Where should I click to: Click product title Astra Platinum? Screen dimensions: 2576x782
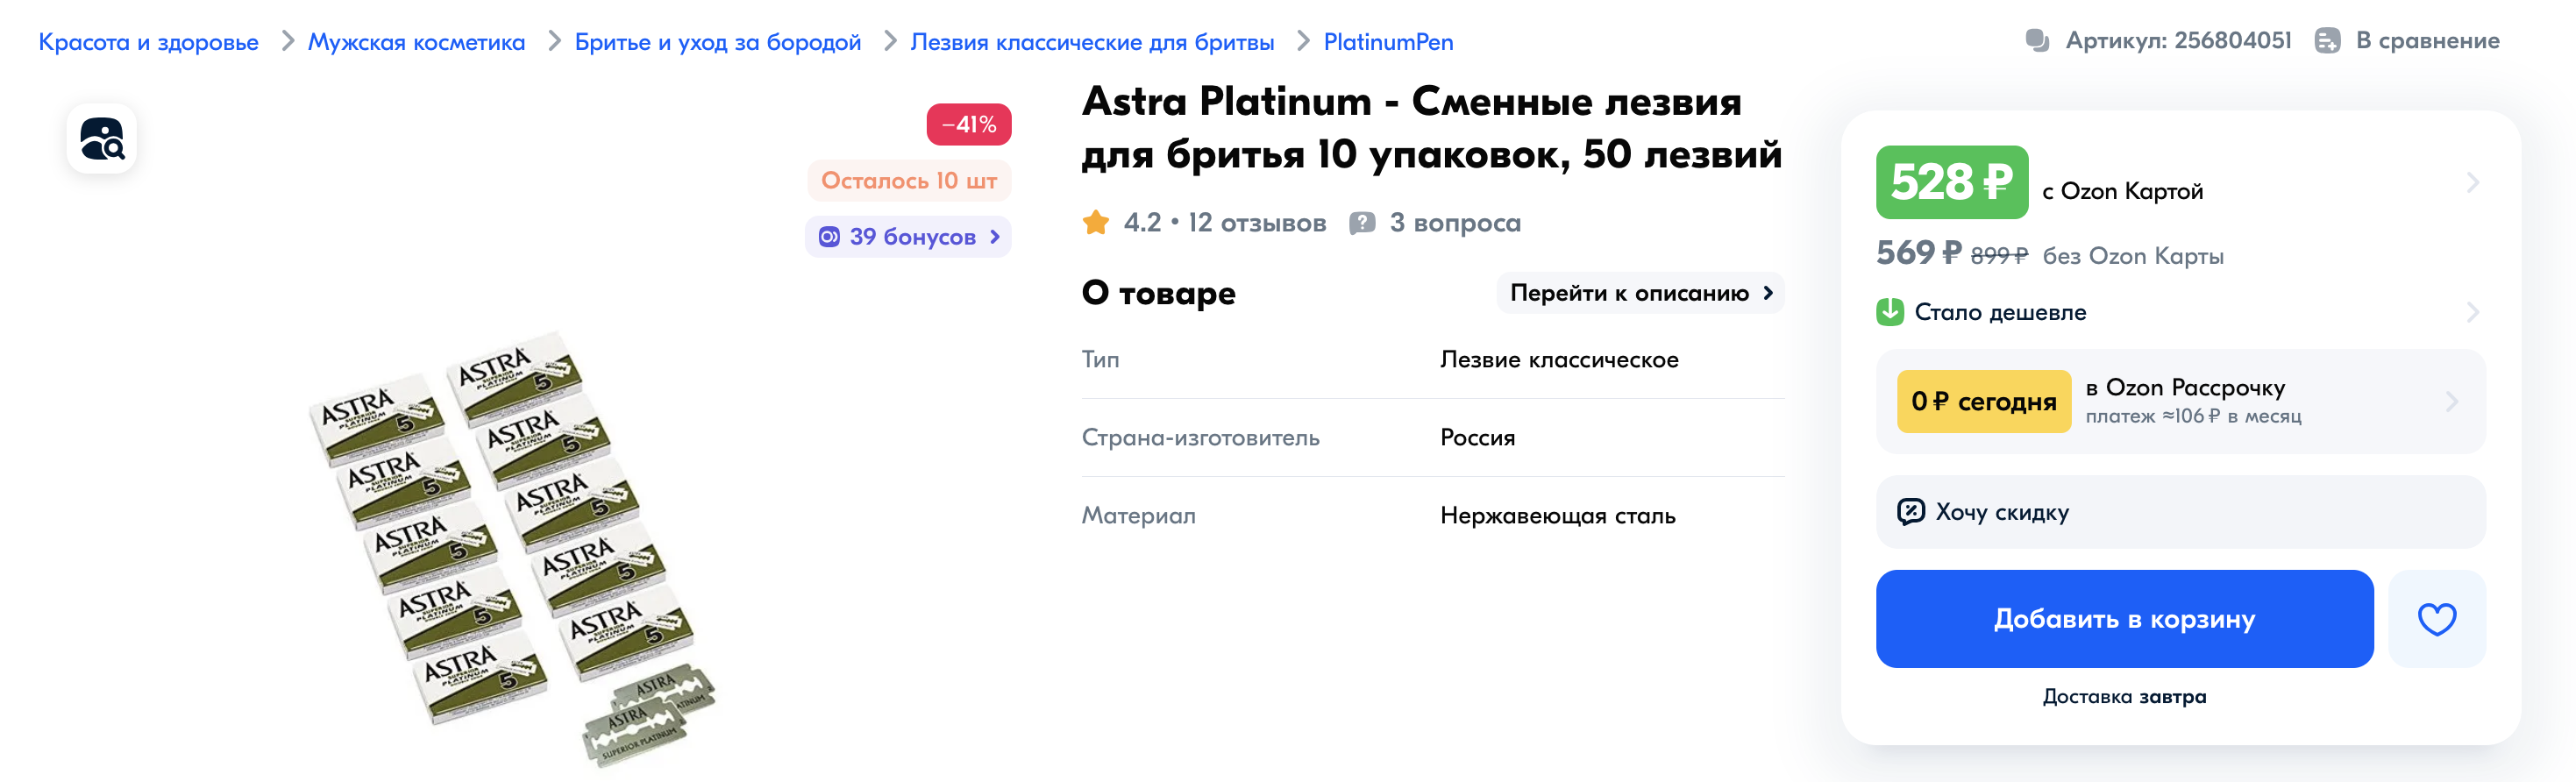pos(1431,128)
